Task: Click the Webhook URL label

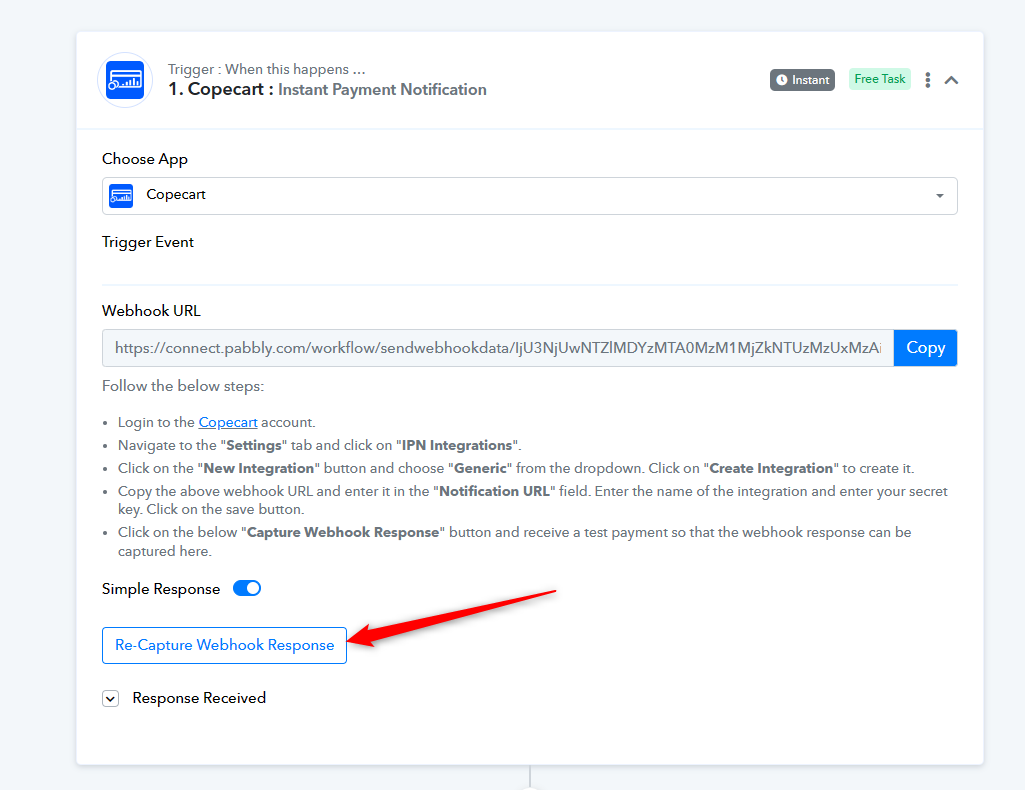Action: coord(151,310)
